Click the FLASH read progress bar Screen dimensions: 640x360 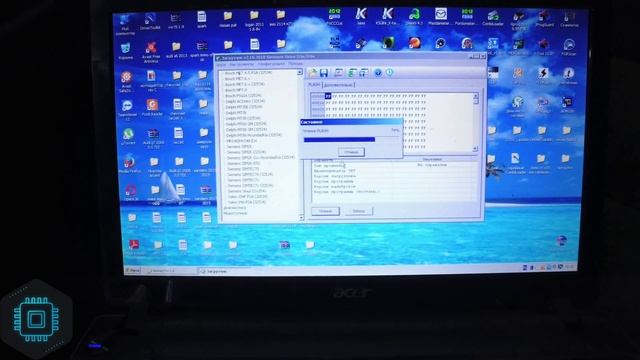point(351,140)
